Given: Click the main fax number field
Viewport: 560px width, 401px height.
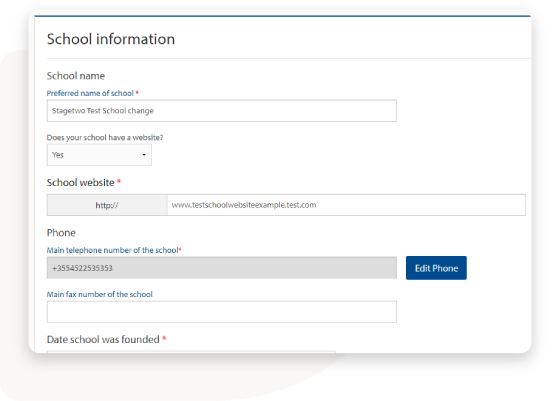Looking at the screenshot, I should [221, 312].
